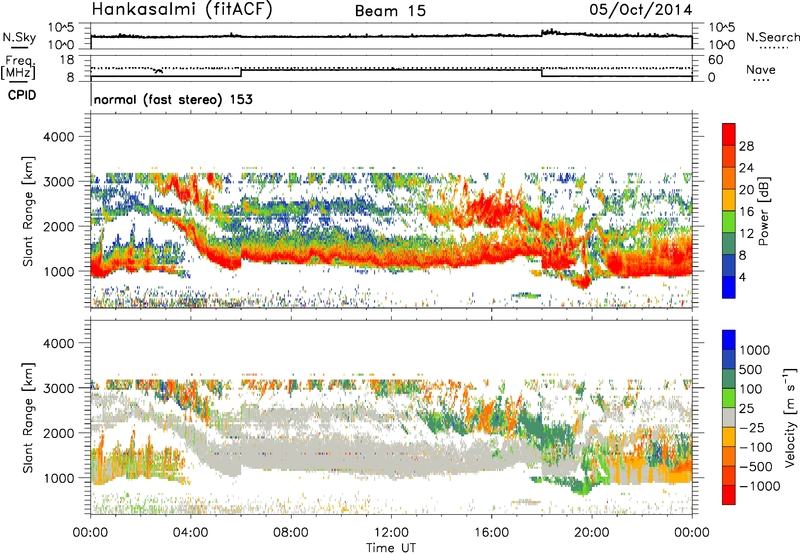Screen dimensions: 800x554
Task: Click the Time UT axis title
Action: (391, 547)
